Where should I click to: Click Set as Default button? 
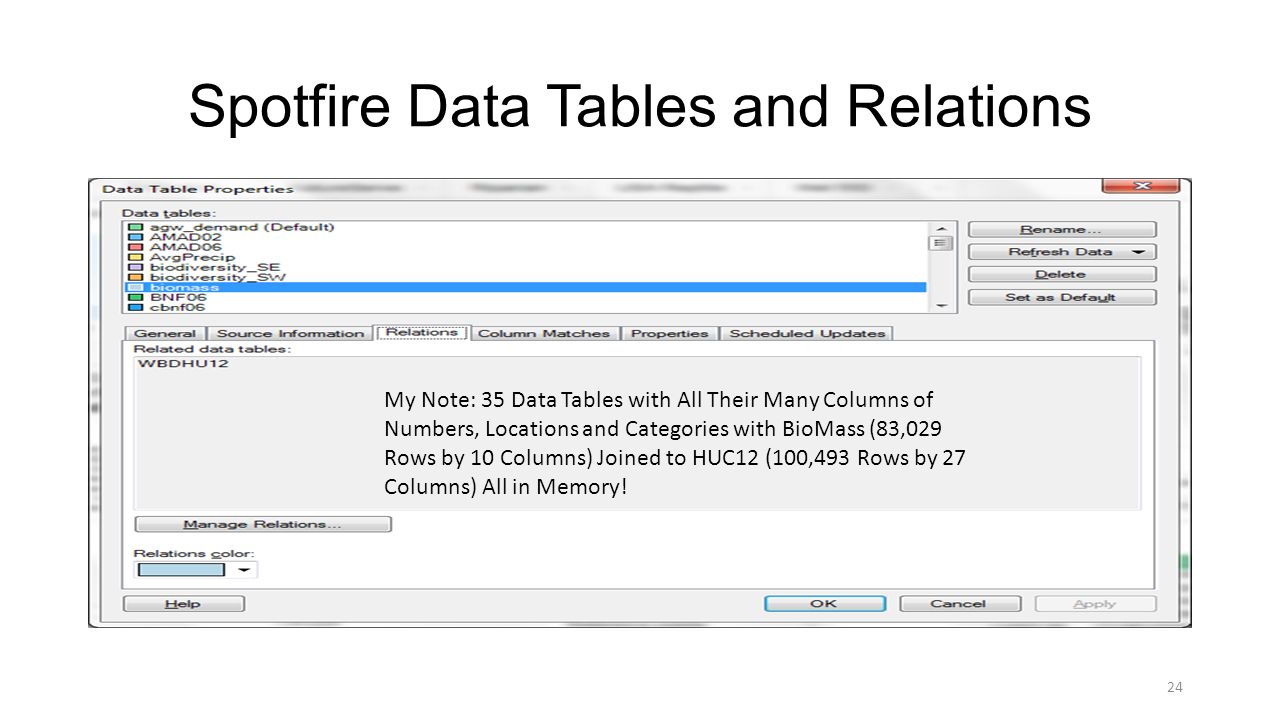pos(1062,297)
